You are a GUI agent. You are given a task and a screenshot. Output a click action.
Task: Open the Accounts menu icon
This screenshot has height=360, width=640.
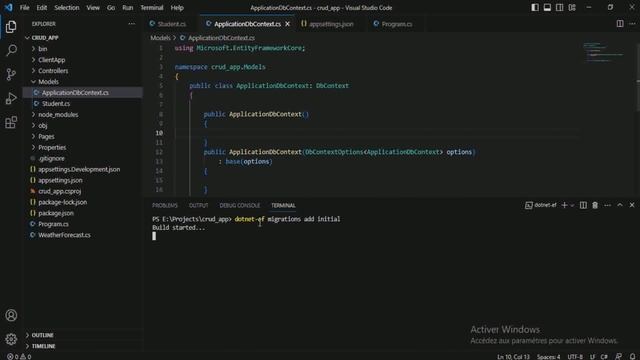pyautogui.click(x=11, y=315)
